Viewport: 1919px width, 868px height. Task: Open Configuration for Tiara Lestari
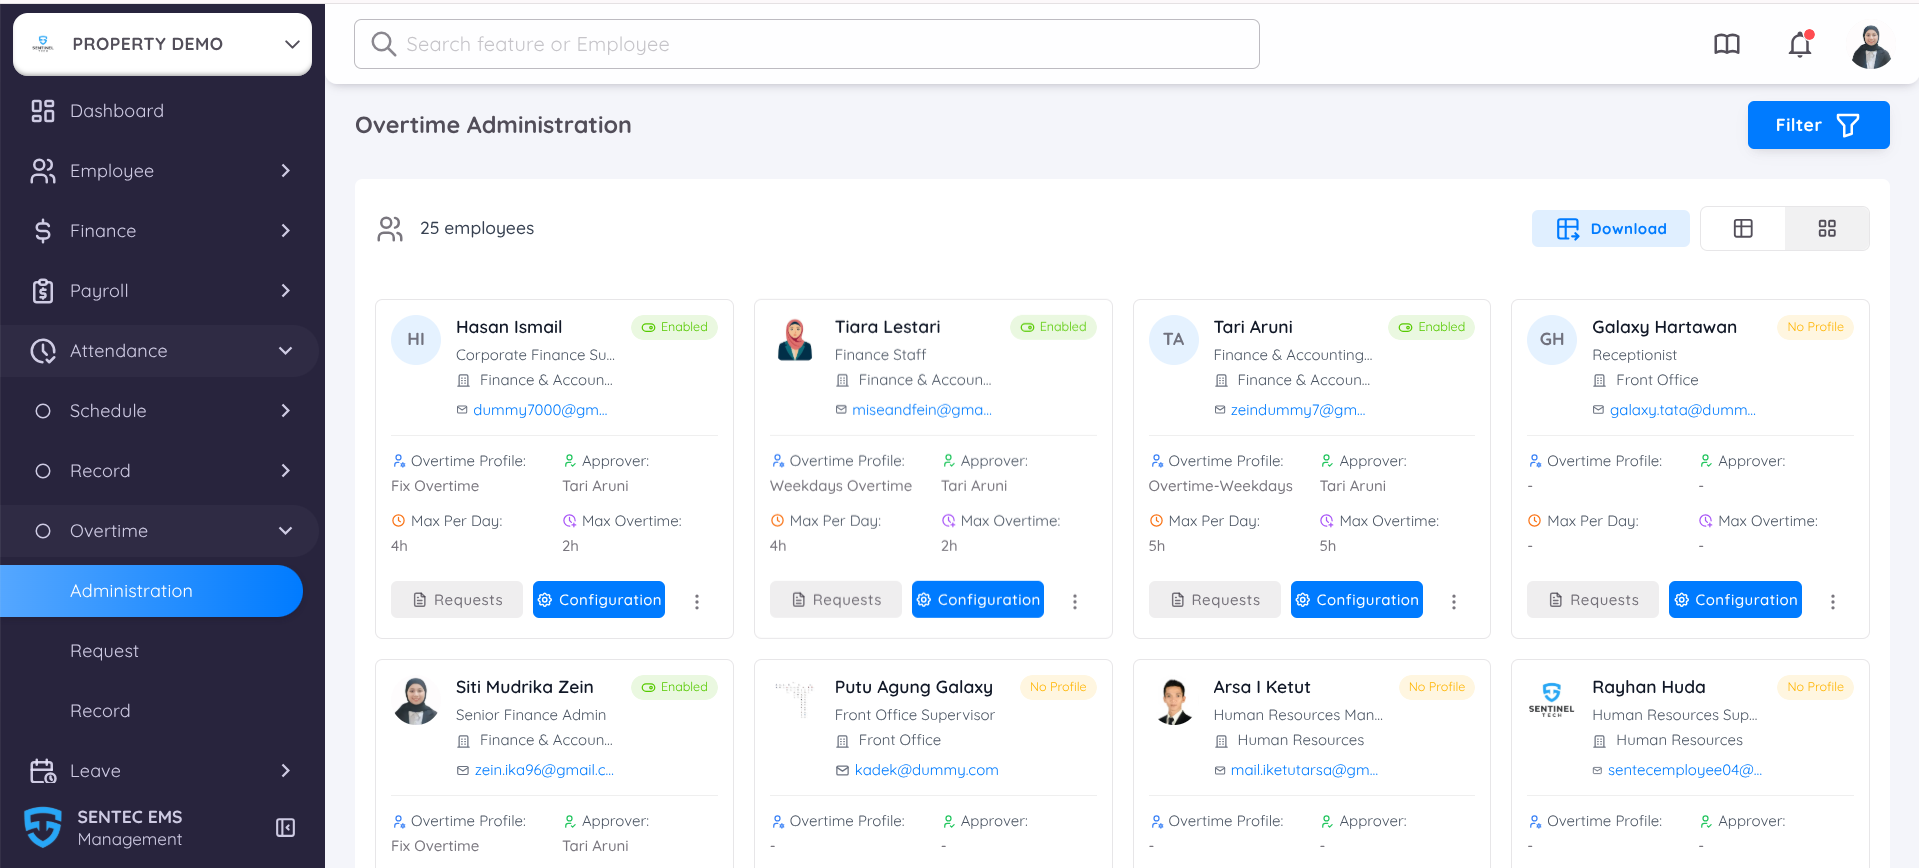(977, 600)
